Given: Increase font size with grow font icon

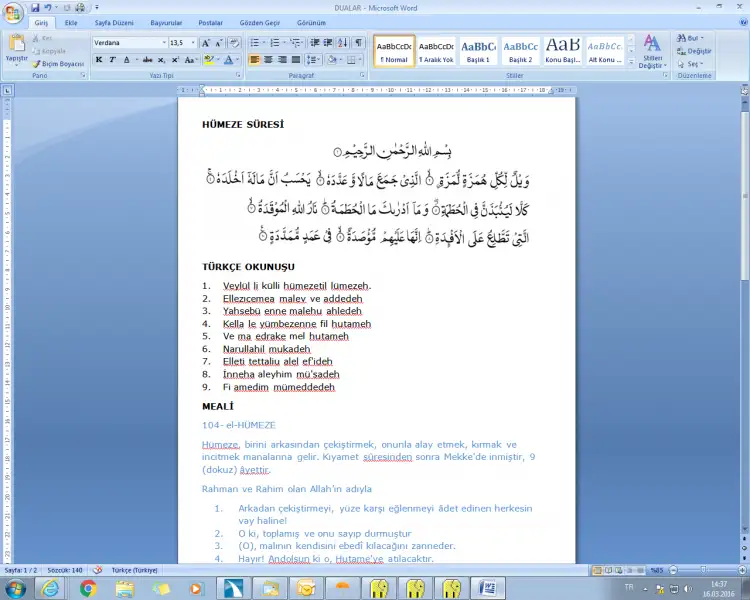Looking at the screenshot, I should click(206, 43).
